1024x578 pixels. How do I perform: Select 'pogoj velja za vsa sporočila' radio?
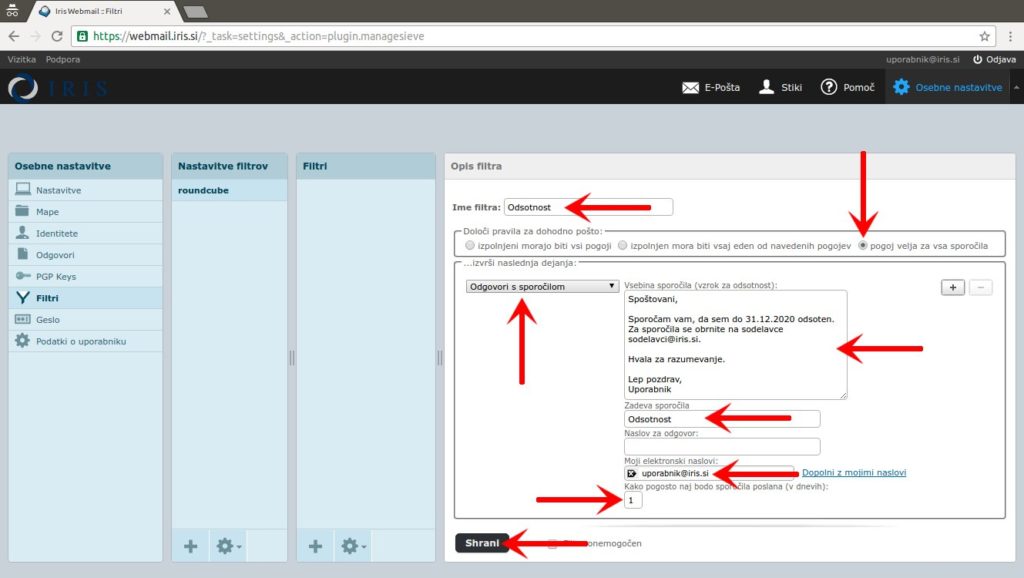pyautogui.click(x=864, y=245)
